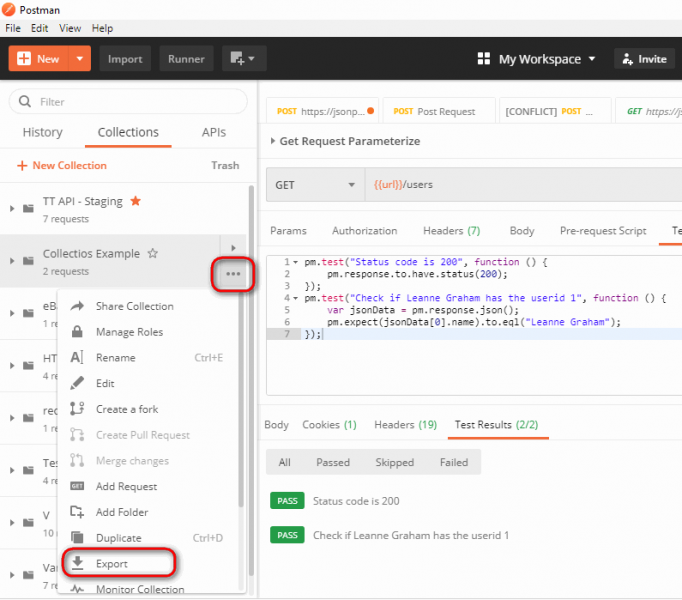Click the Create a fork icon
Screen dimensions: 682x600
click(77, 409)
